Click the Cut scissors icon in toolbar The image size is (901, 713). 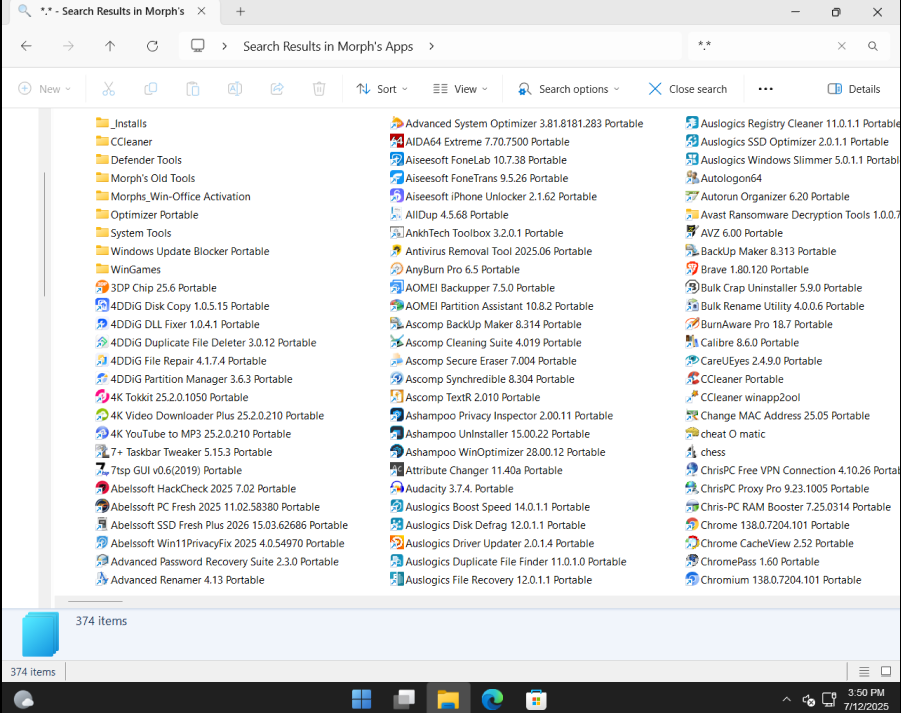(108, 89)
